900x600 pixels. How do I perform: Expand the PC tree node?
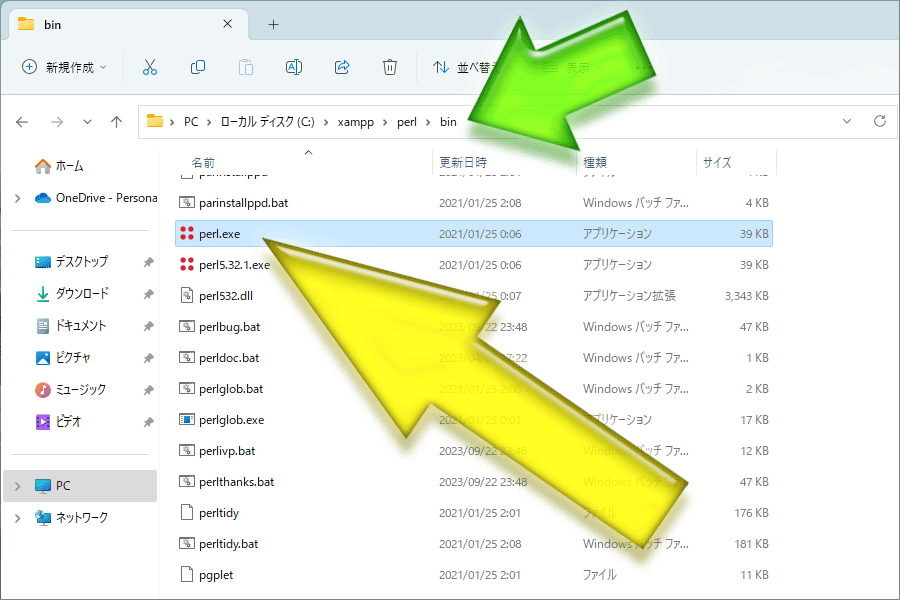tap(18, 486)
